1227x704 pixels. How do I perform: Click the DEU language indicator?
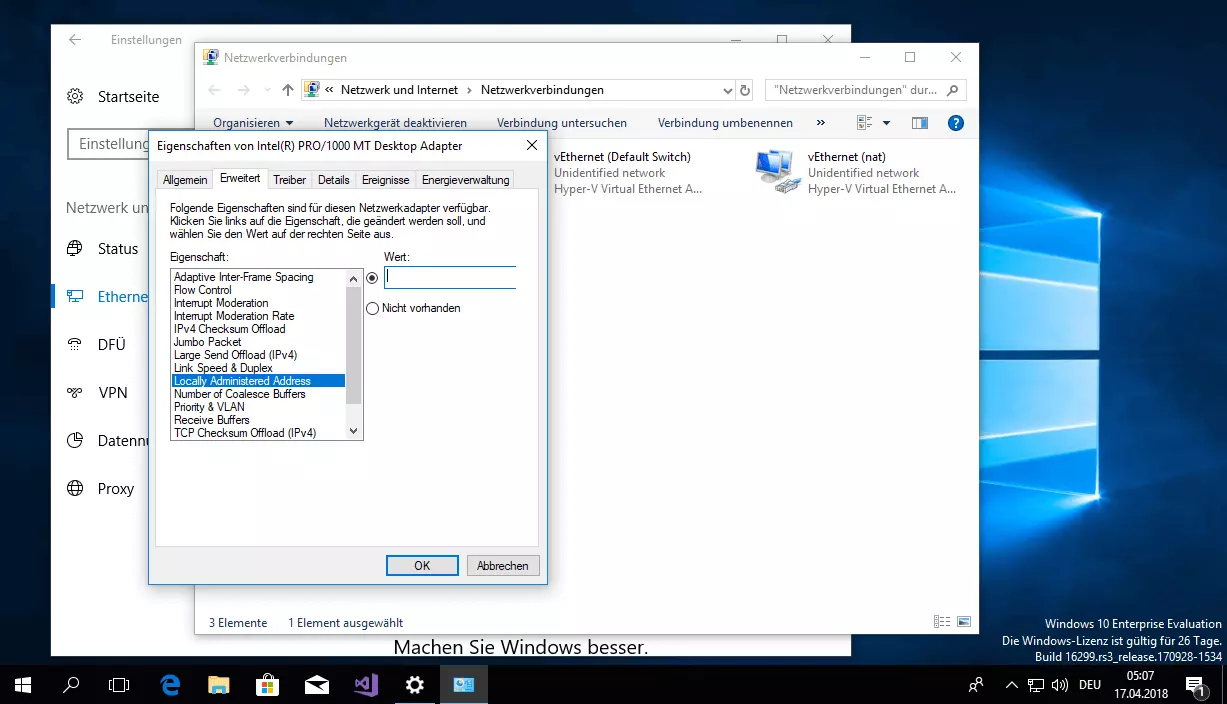click(1090, 685)
